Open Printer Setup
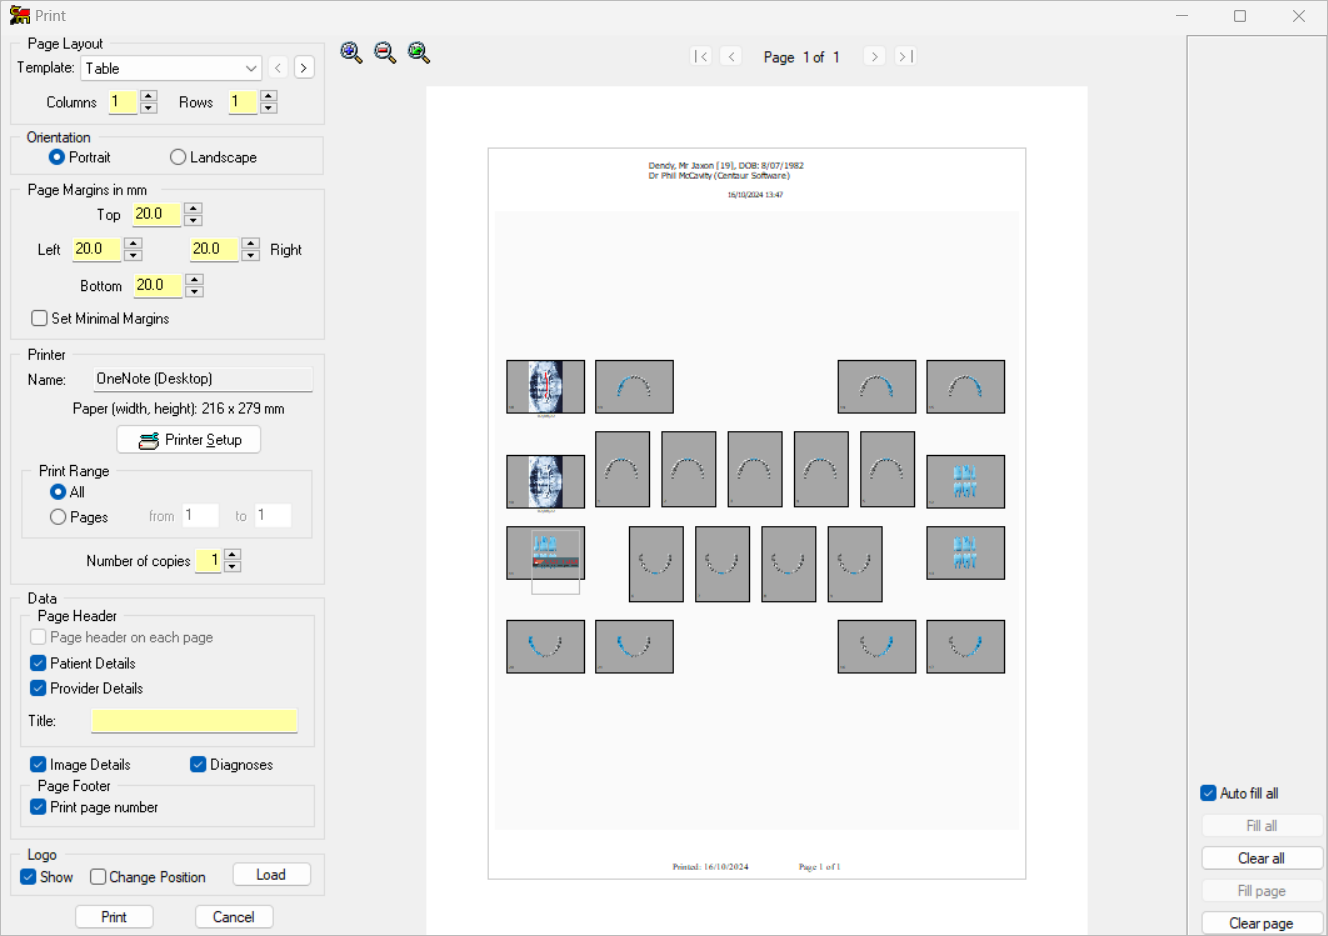 (x=189, y=440)
